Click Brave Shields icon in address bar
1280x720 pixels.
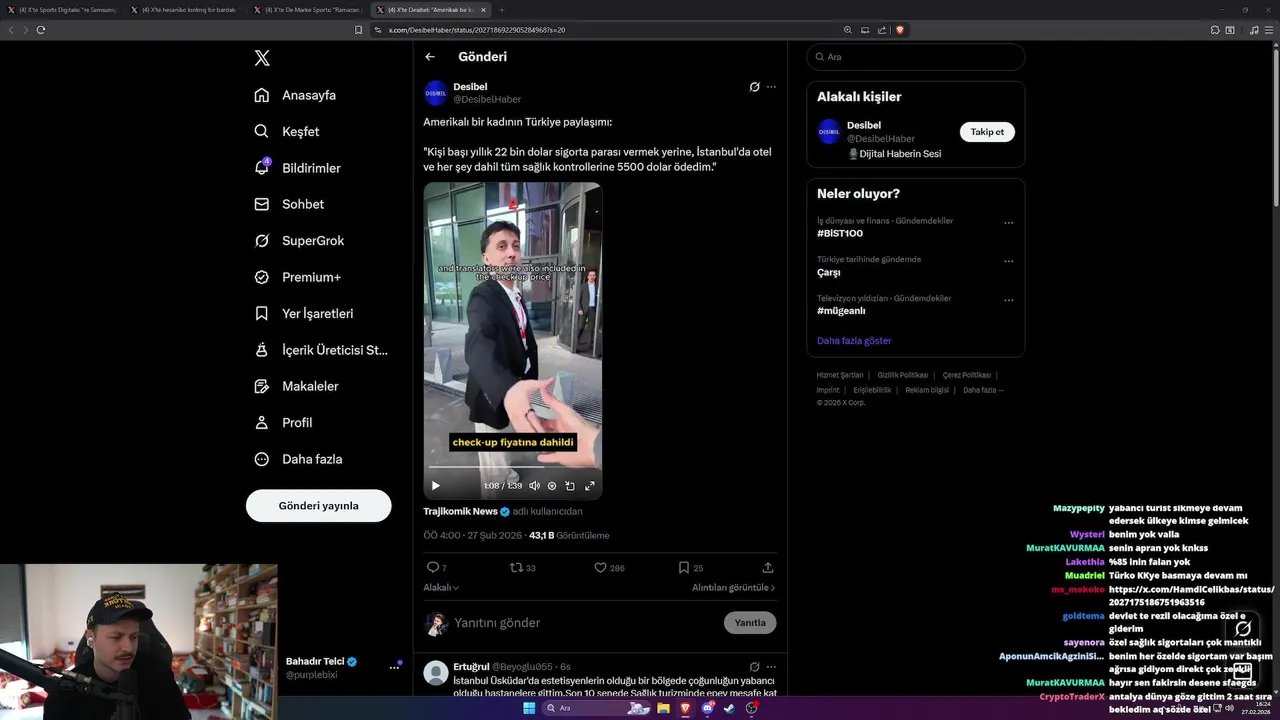[900, 30]
